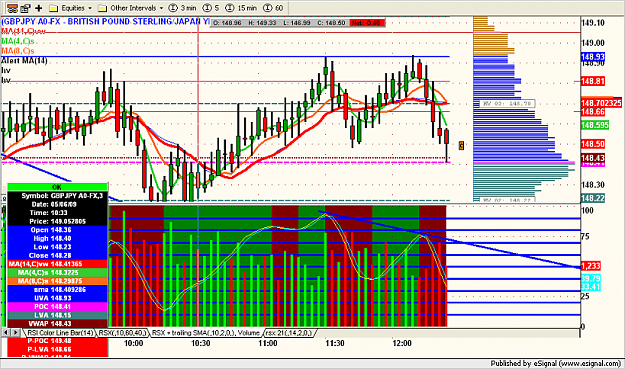Switch chart to 15 min interval
The image size is (625, 369).
pos(241,8)
